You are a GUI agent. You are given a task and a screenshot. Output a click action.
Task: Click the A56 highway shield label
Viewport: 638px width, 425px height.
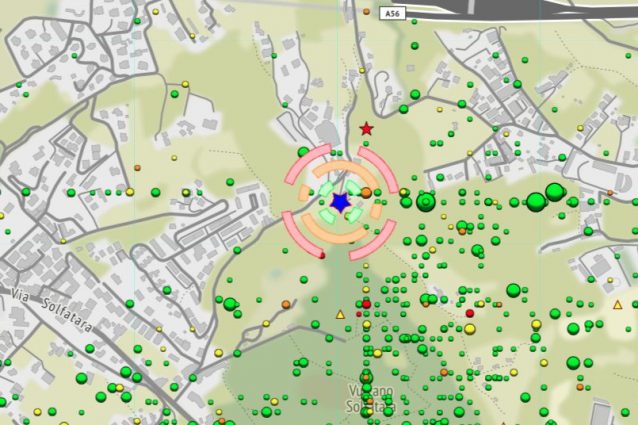coord(393,14)
